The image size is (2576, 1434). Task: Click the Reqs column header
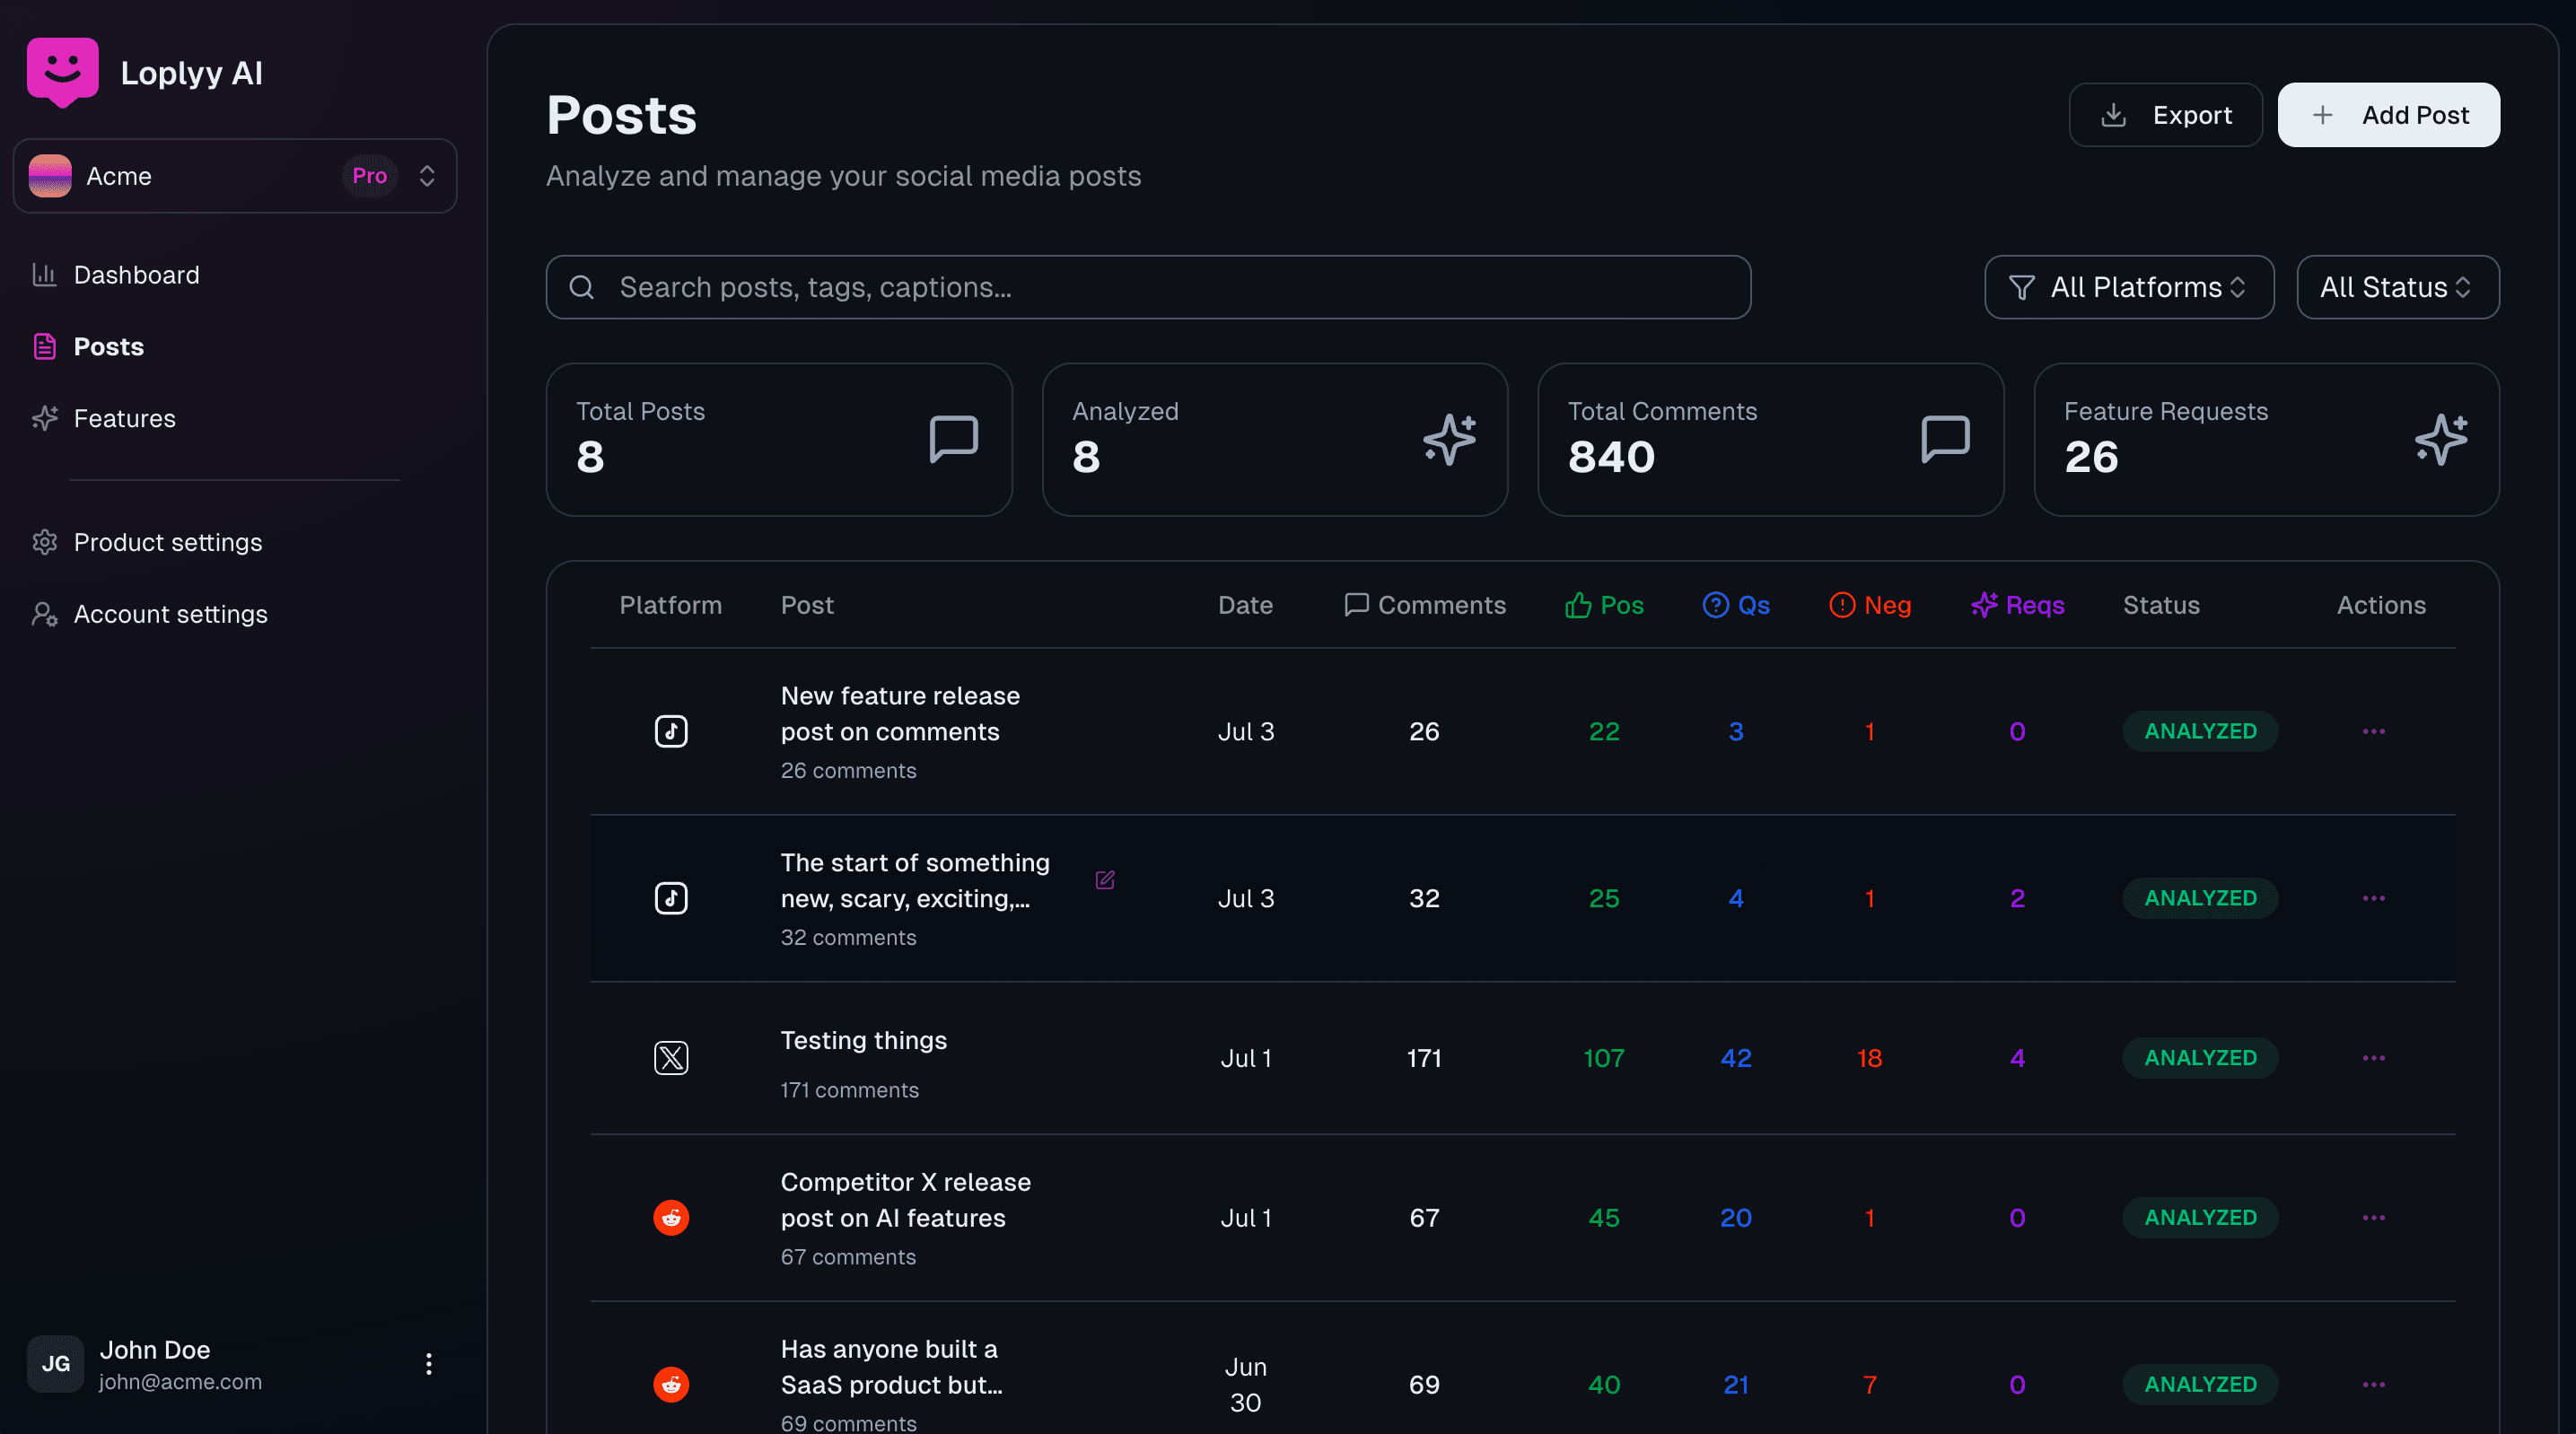pyautogui.click(x=2017, y=606)
